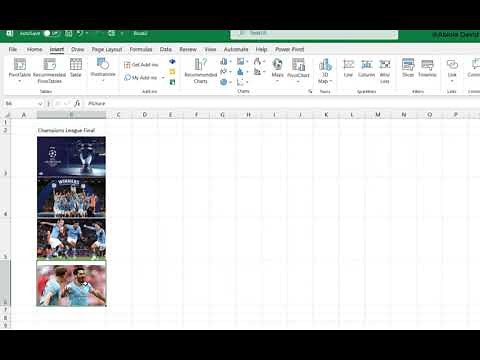This screenshot has height=360, width=480.
Task: Insert a Column sparkline
Action: 367,68
